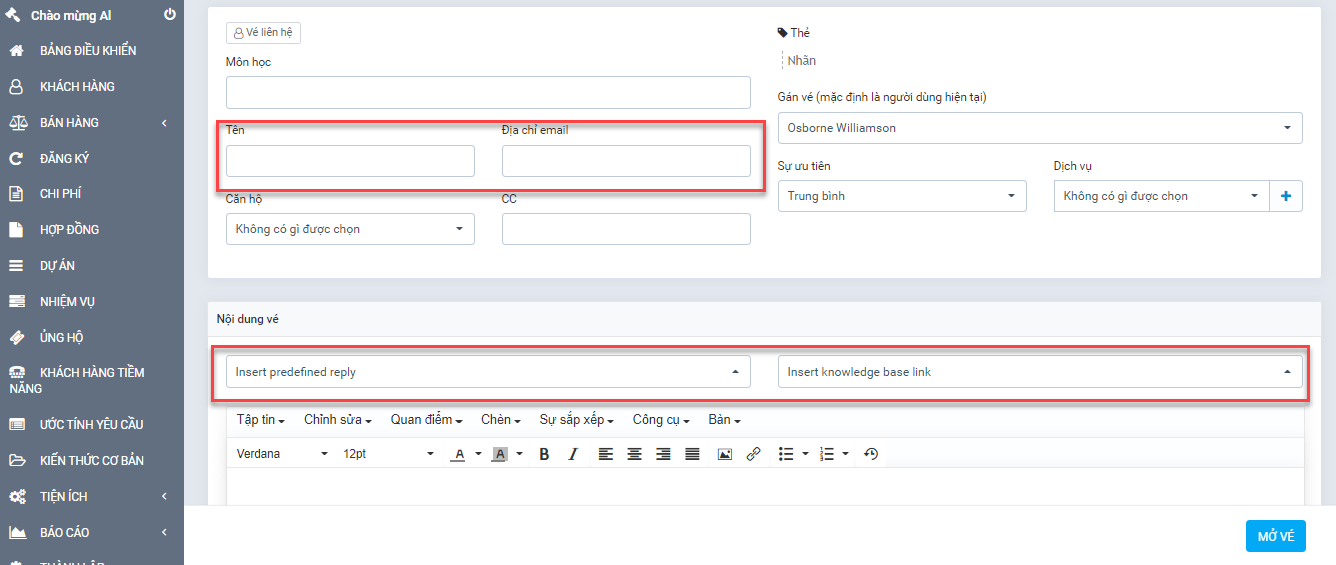The image size is (1336, 565).
Task: Click the Địa chỉ email input field
Action: tap(626, 161)
